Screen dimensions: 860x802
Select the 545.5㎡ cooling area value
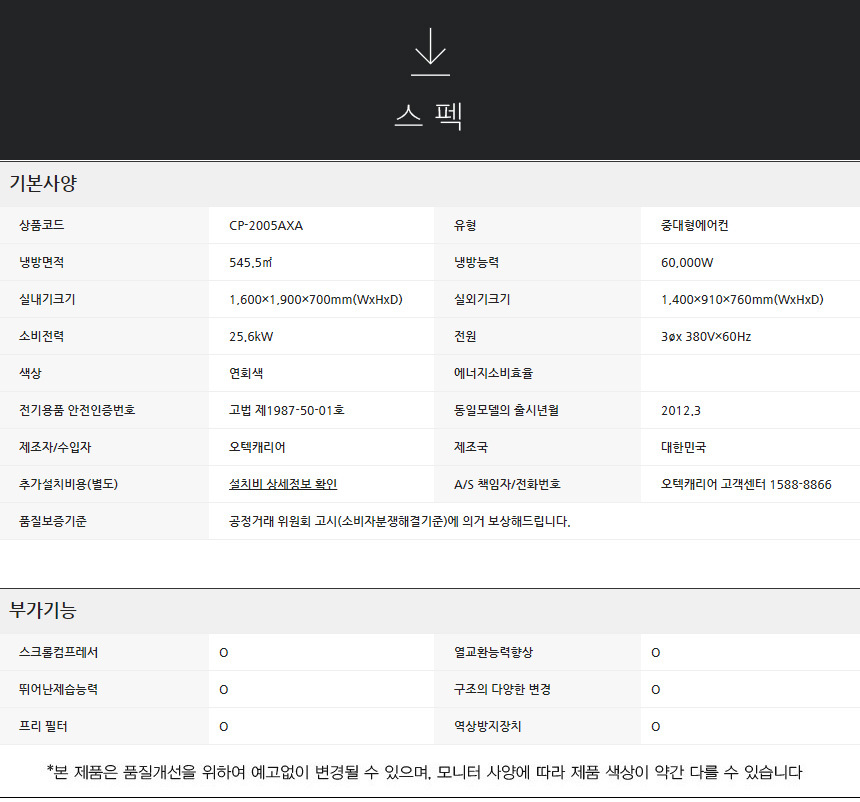(251, 263)
